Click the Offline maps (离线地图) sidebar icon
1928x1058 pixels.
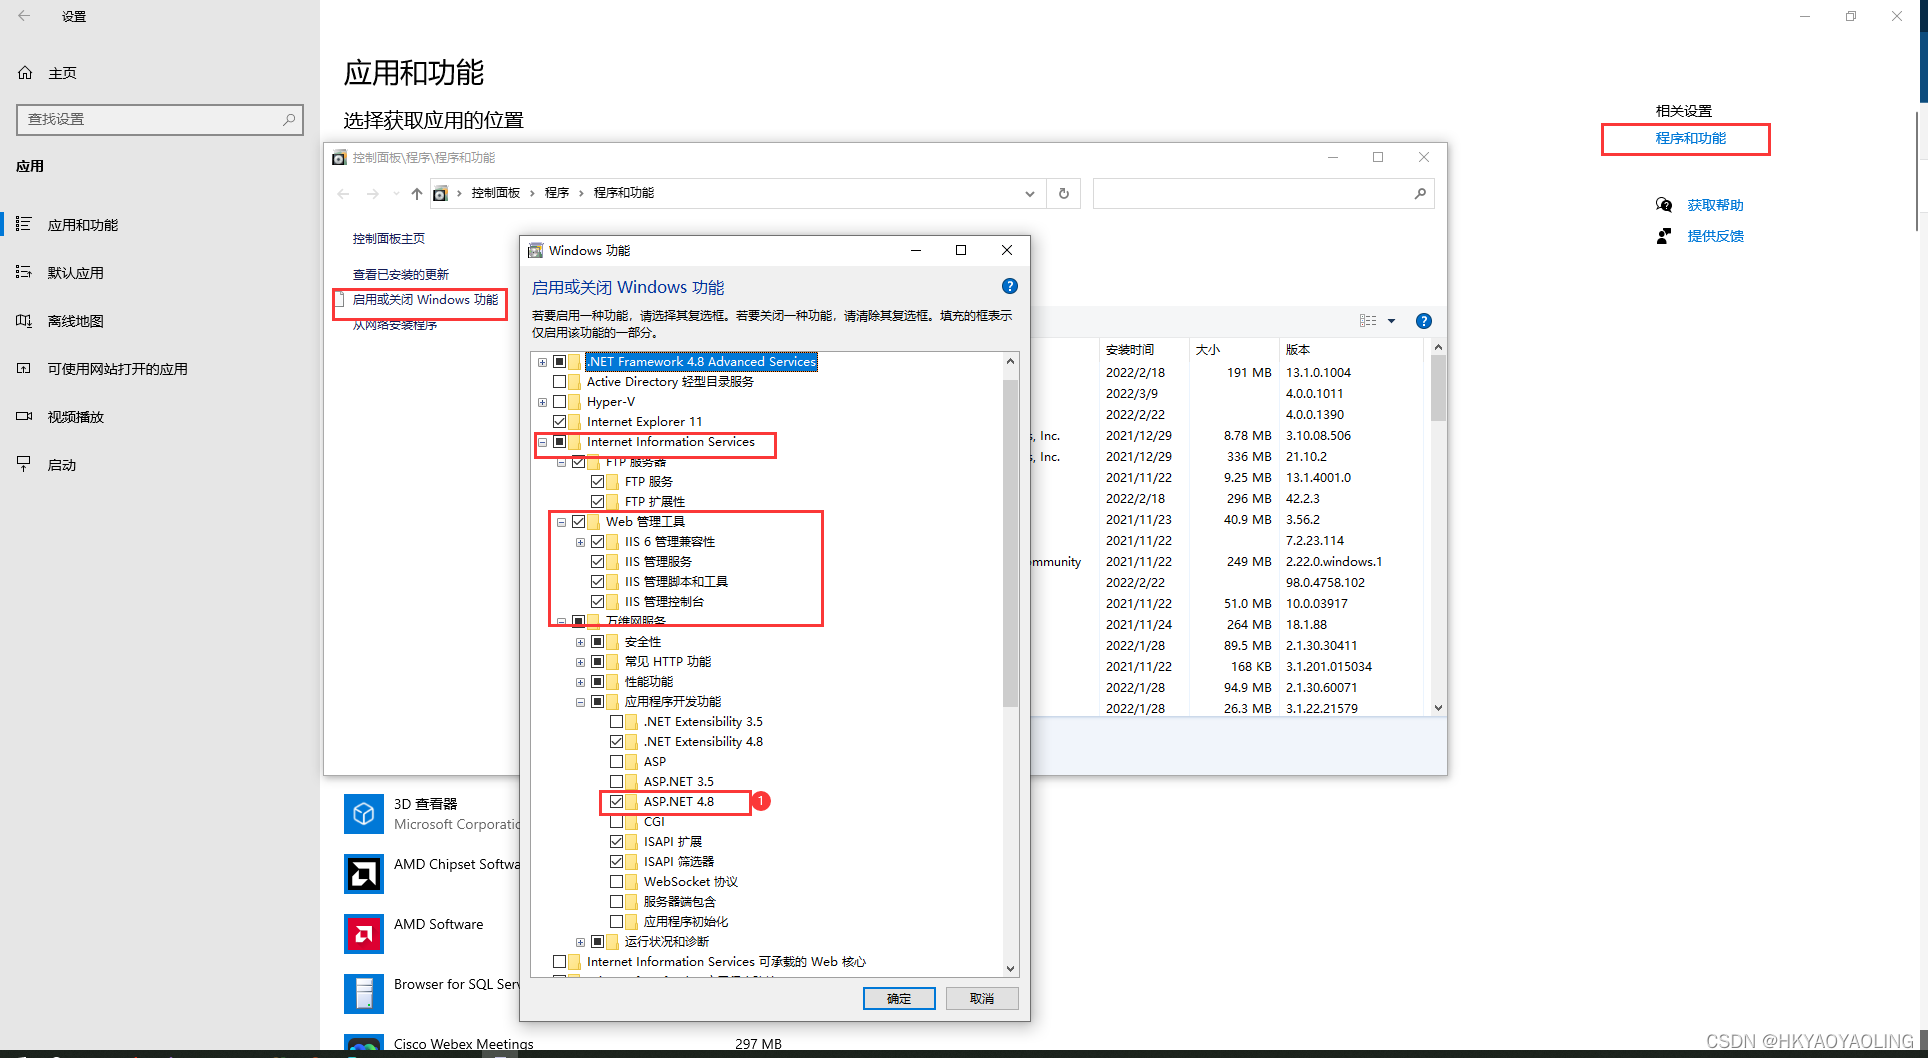pos(24,320)
